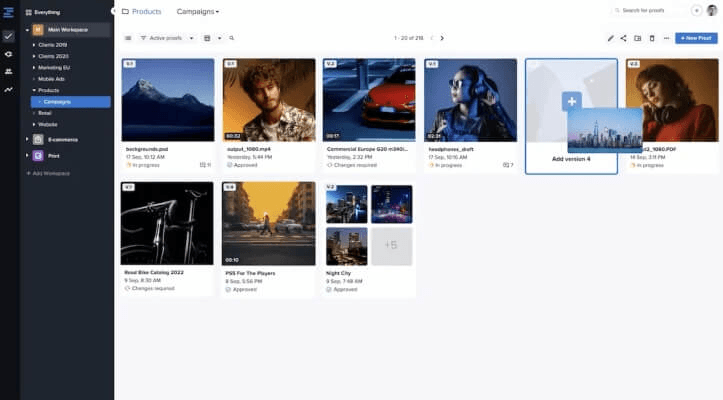Open the Active proofs filter dropdown
Viewport: 723px width, 400px height.
167,38
